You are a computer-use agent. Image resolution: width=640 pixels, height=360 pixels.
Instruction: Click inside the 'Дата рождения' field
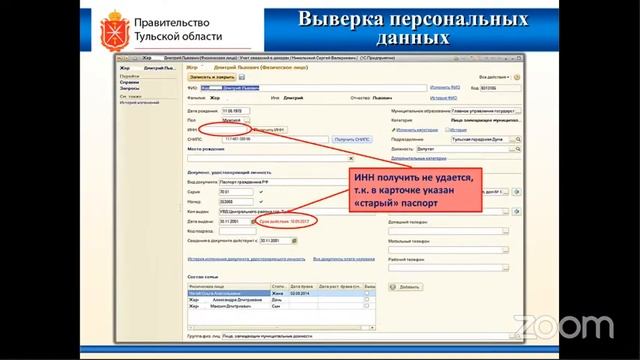coord(235,111)
